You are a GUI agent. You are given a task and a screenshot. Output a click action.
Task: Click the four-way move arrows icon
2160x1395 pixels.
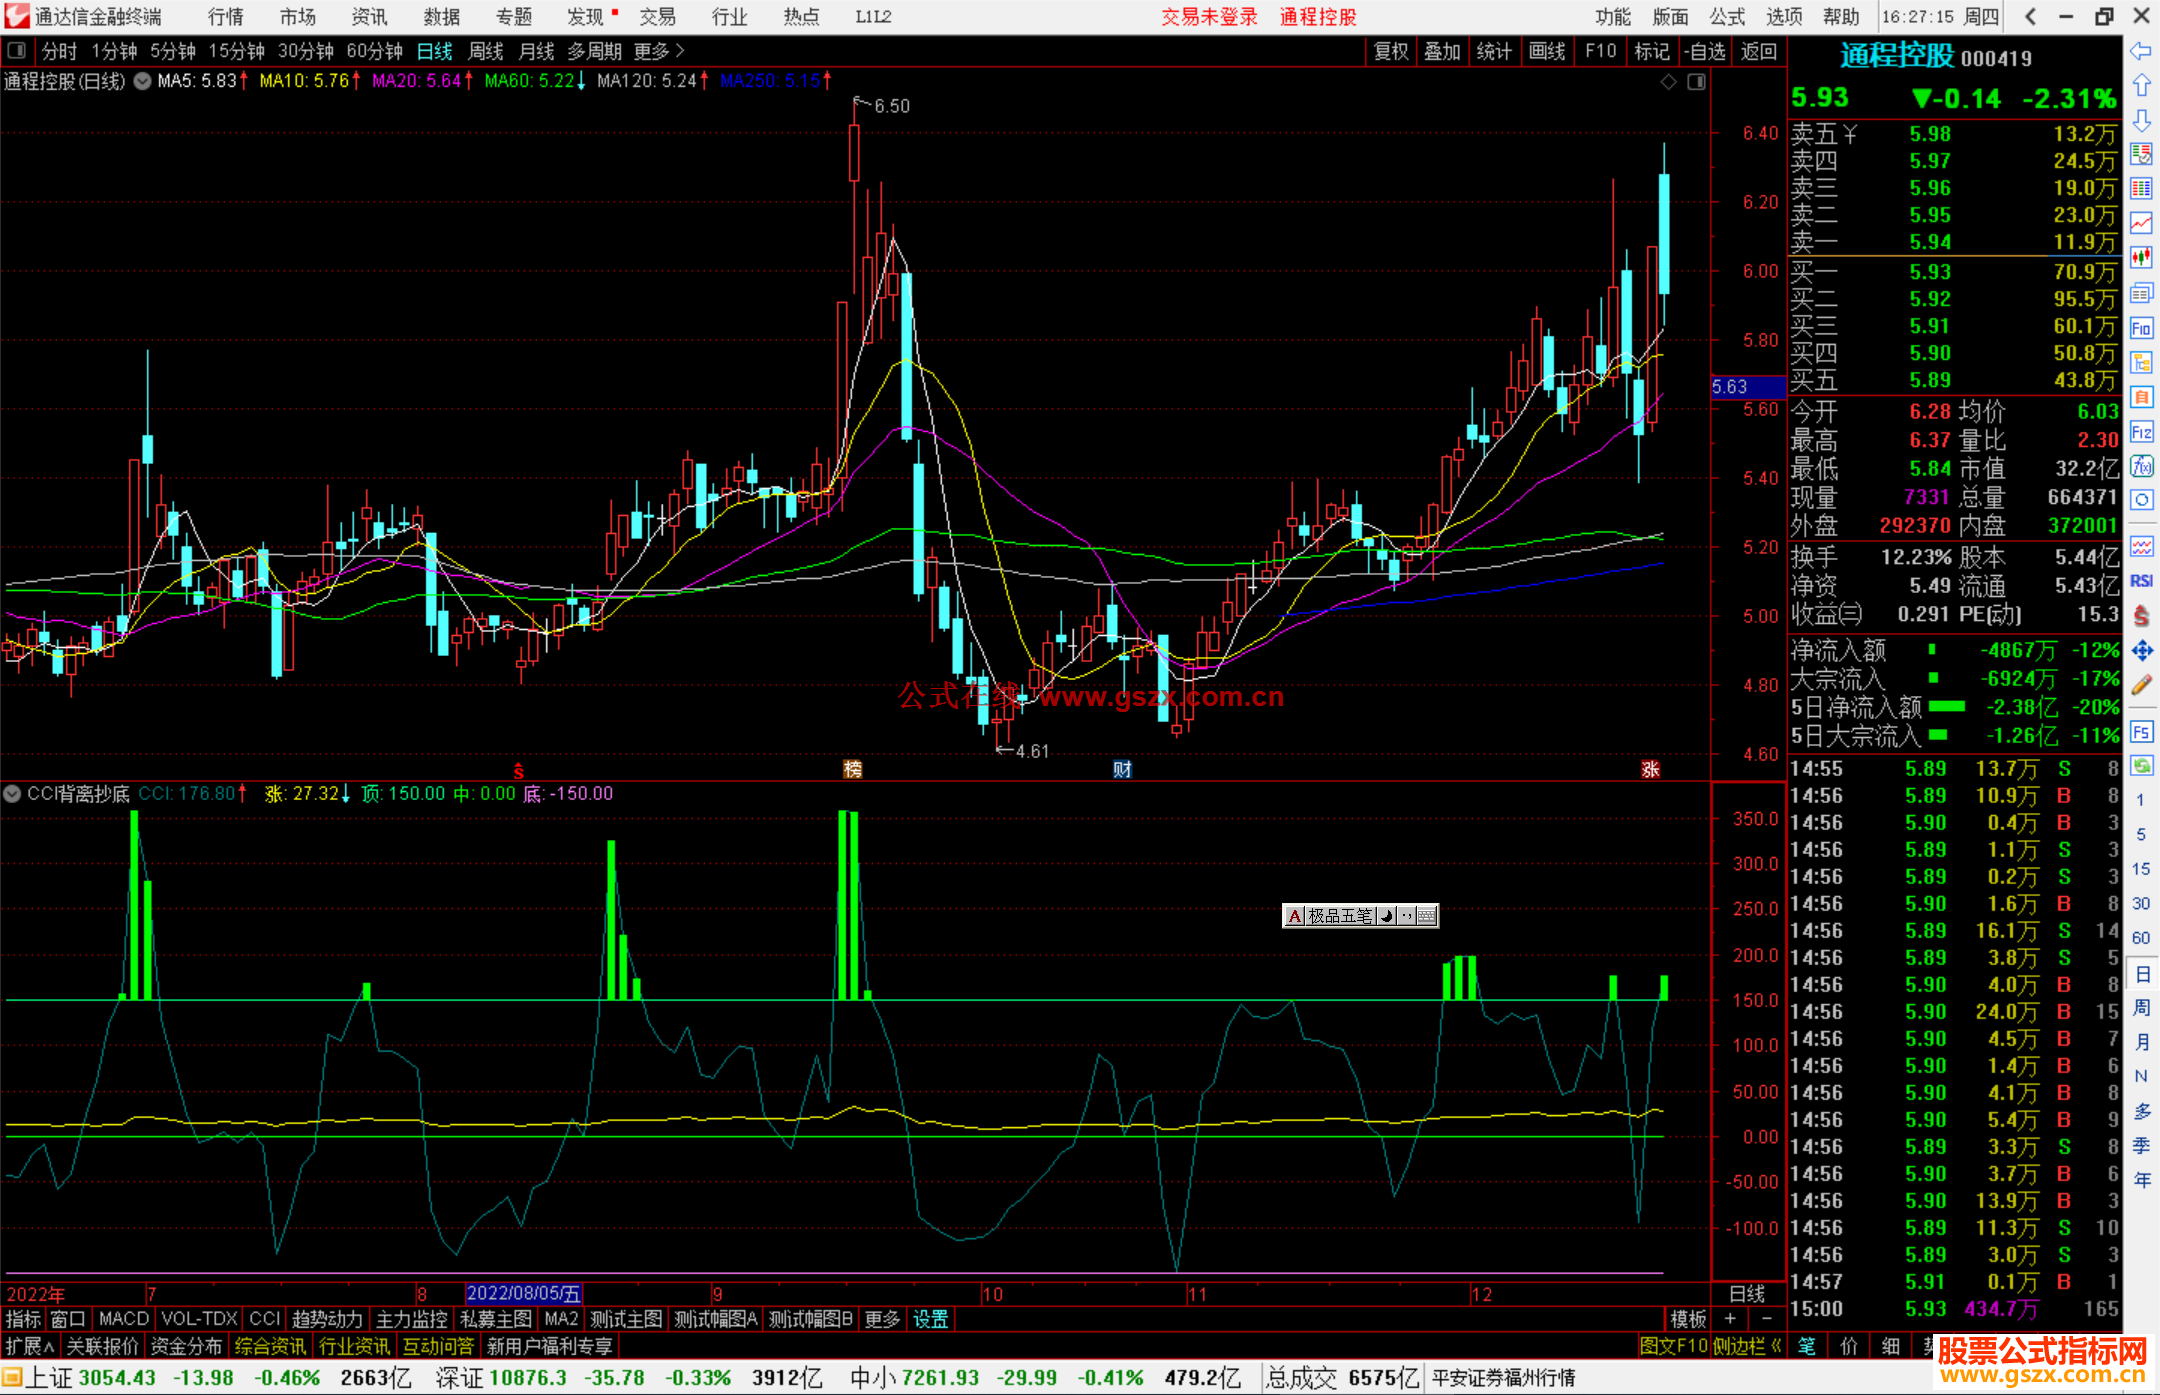coord(2141,651)
